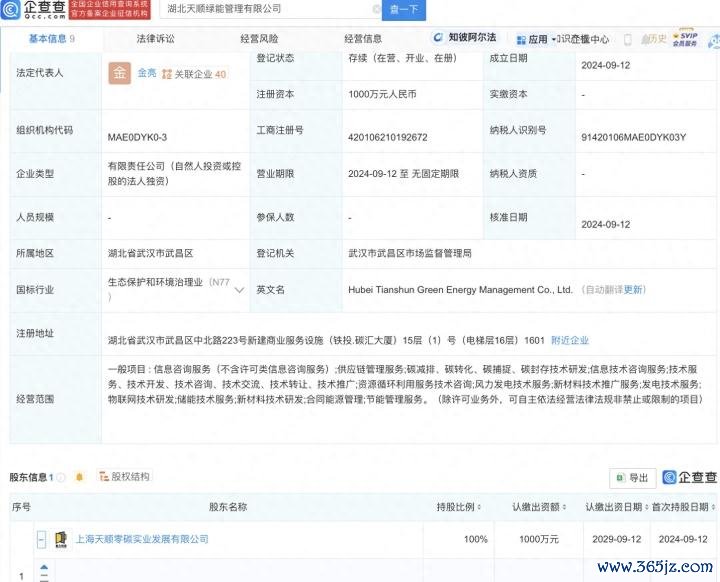Click the 2024-09-12 至 无固定期限 business term
This screenshot has width=720, height=582.
403,174
